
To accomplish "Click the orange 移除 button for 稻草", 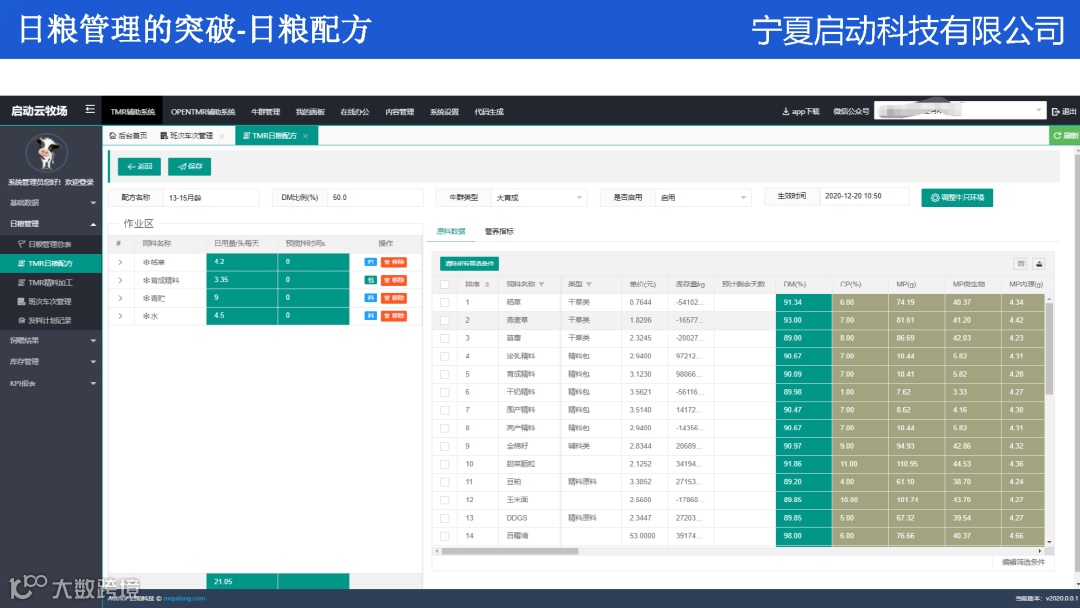I will tap(394, 262).
